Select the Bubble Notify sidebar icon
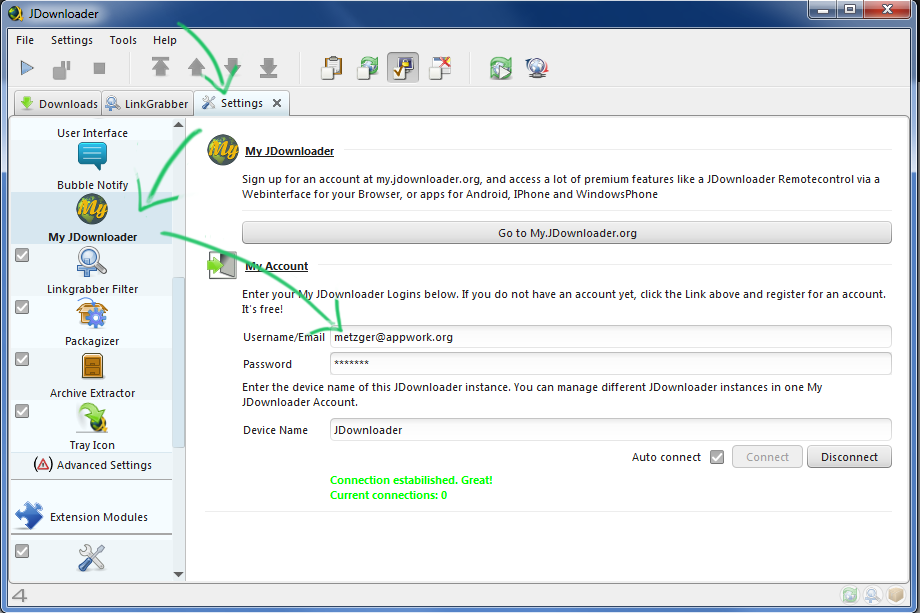The image size is (920, 613). 92,156
